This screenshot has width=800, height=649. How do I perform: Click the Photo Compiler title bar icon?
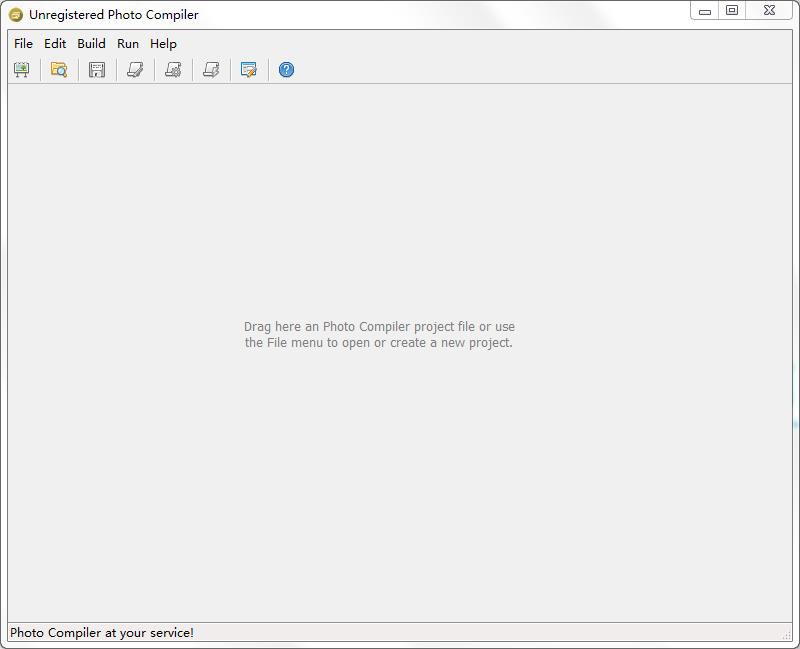16,15
